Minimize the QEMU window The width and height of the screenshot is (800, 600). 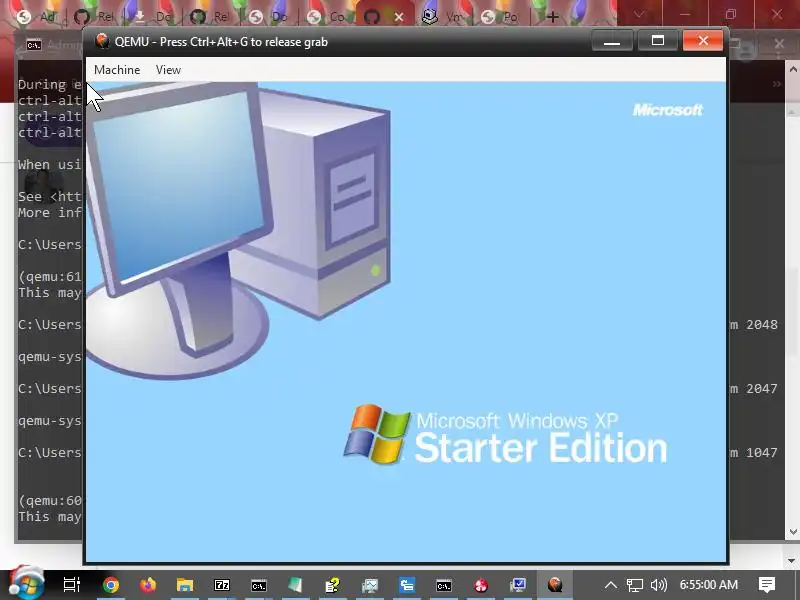[612, 41]
